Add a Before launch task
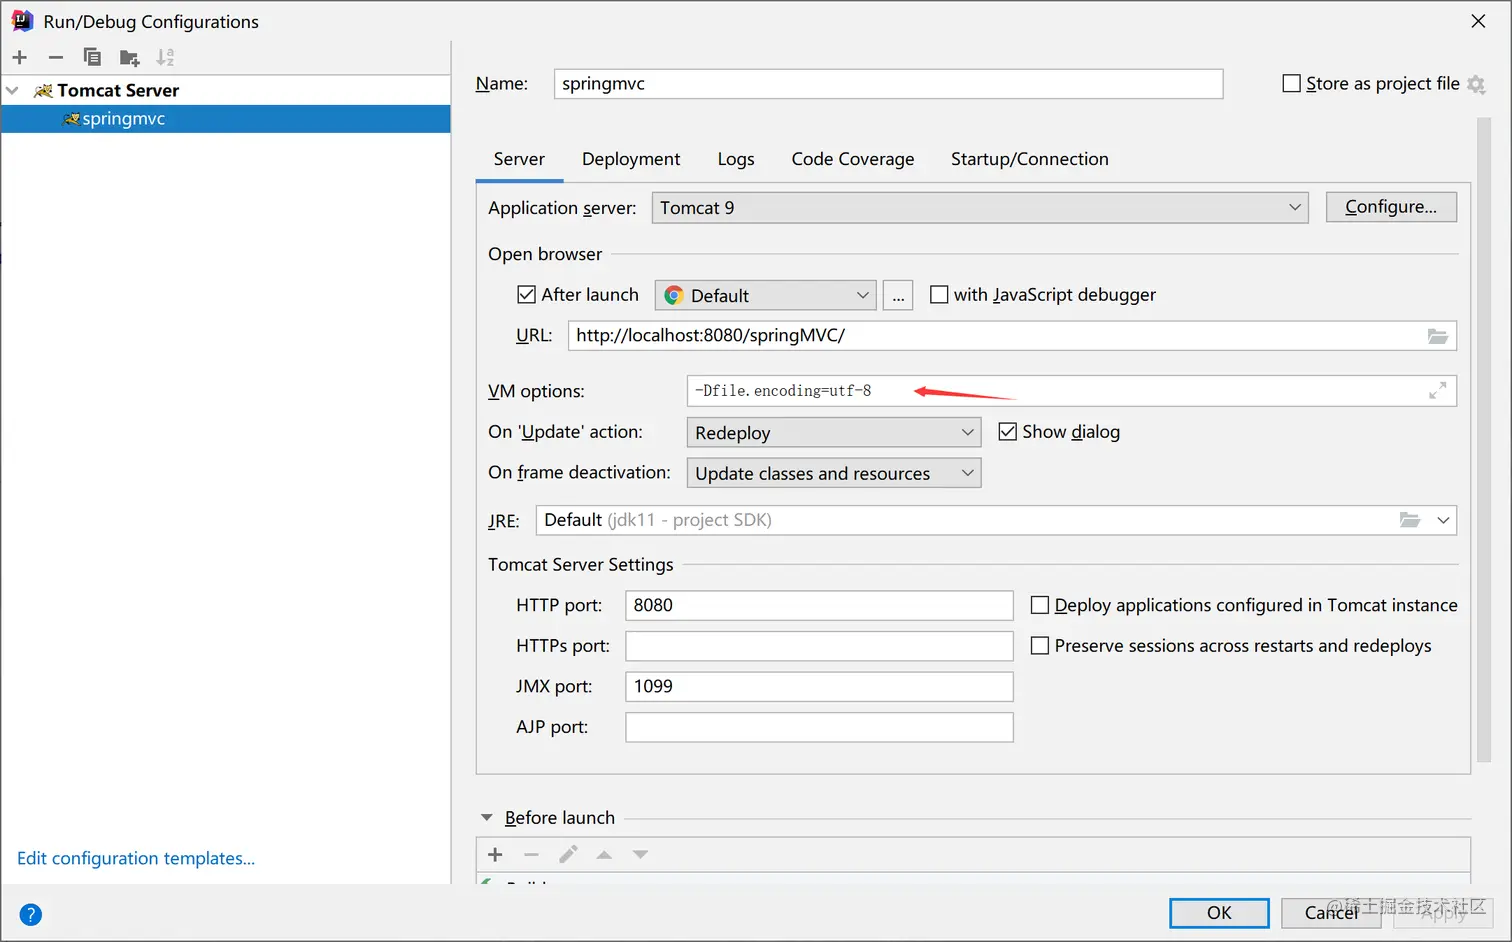Viewport: 1512px width, 942px height. point(495,854)
